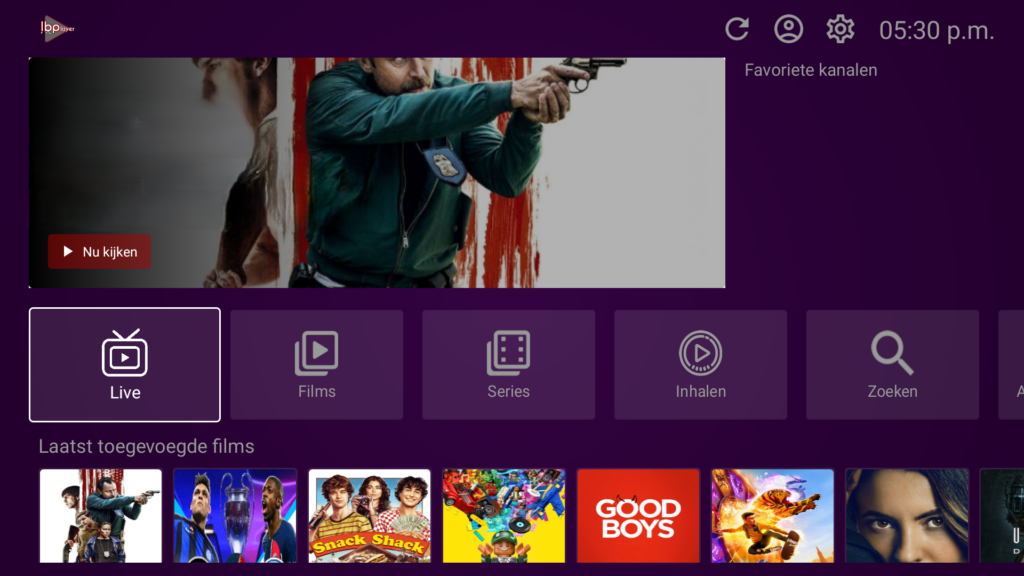Open the user profile icon
Image resolution: width=1024 pixels, height=576 pixels.
coord(788,29)
